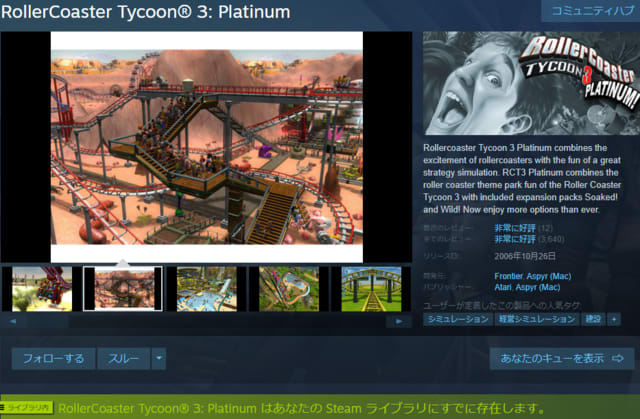The width and height of the screenshot is (640, 419).
Task: Click the フォローする button
Action: [53, 359]
